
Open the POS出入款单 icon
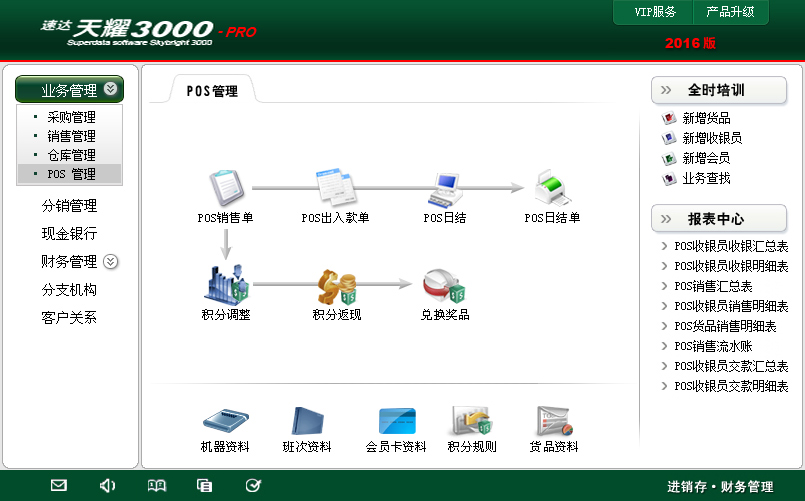(336, 187)
